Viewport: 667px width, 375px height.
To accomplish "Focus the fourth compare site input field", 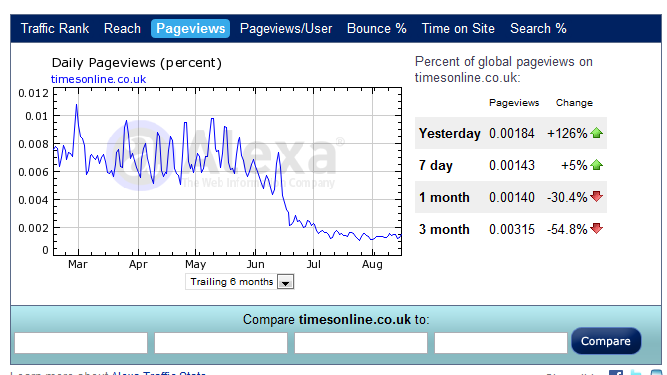I will click(x=501, y=343).
